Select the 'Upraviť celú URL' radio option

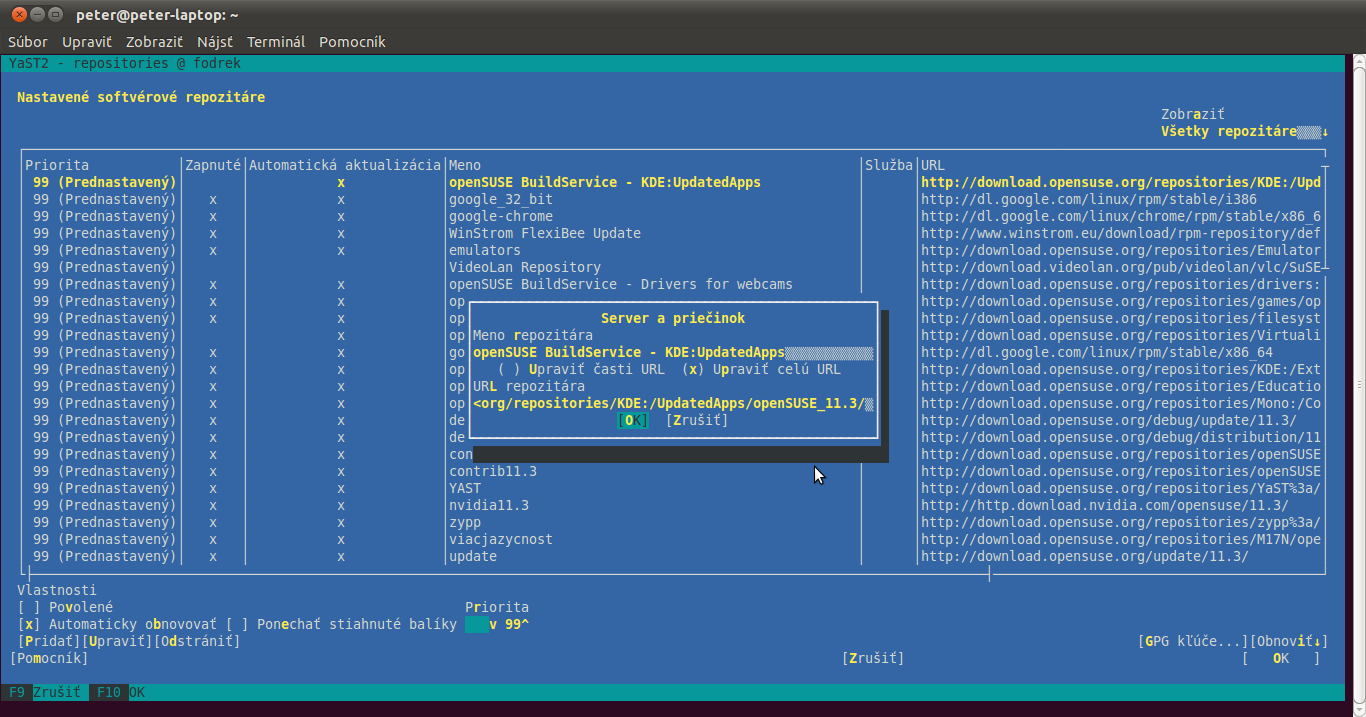[x=761, y=370]
